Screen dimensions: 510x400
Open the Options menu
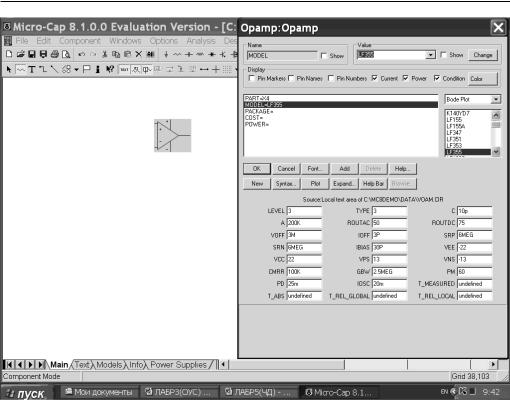pos(164,41)
